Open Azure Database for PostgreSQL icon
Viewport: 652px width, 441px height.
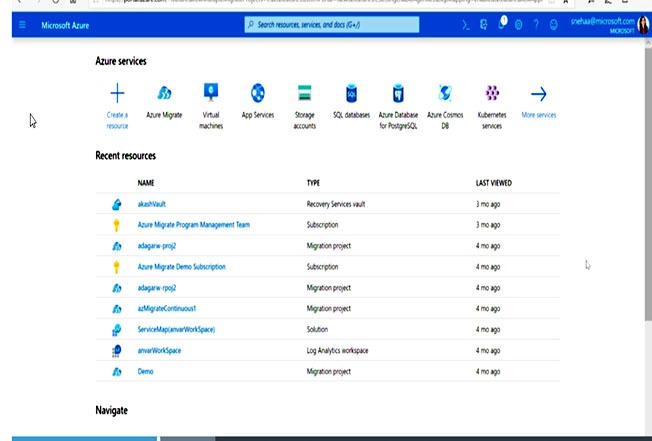point(398,93)
